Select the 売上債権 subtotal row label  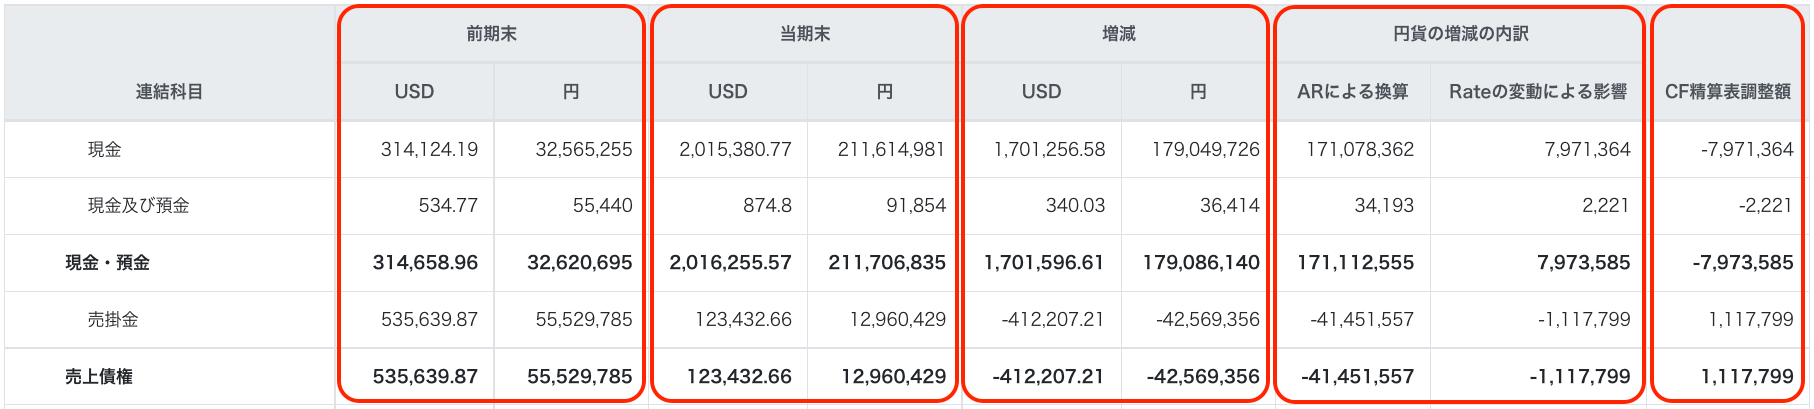pyautogui.click(x=99, y=377)
